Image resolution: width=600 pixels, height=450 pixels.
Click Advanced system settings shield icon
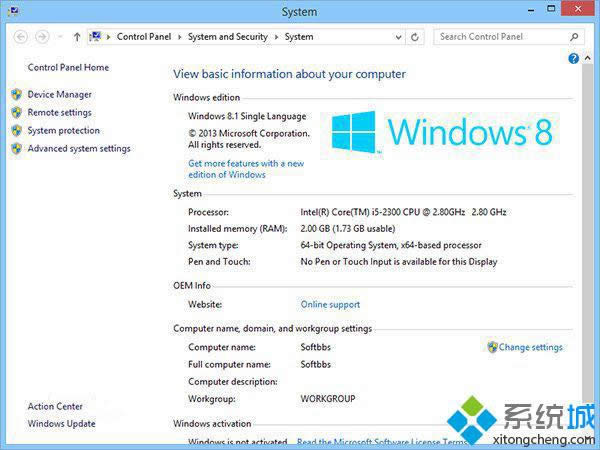(x=16, y=148)
